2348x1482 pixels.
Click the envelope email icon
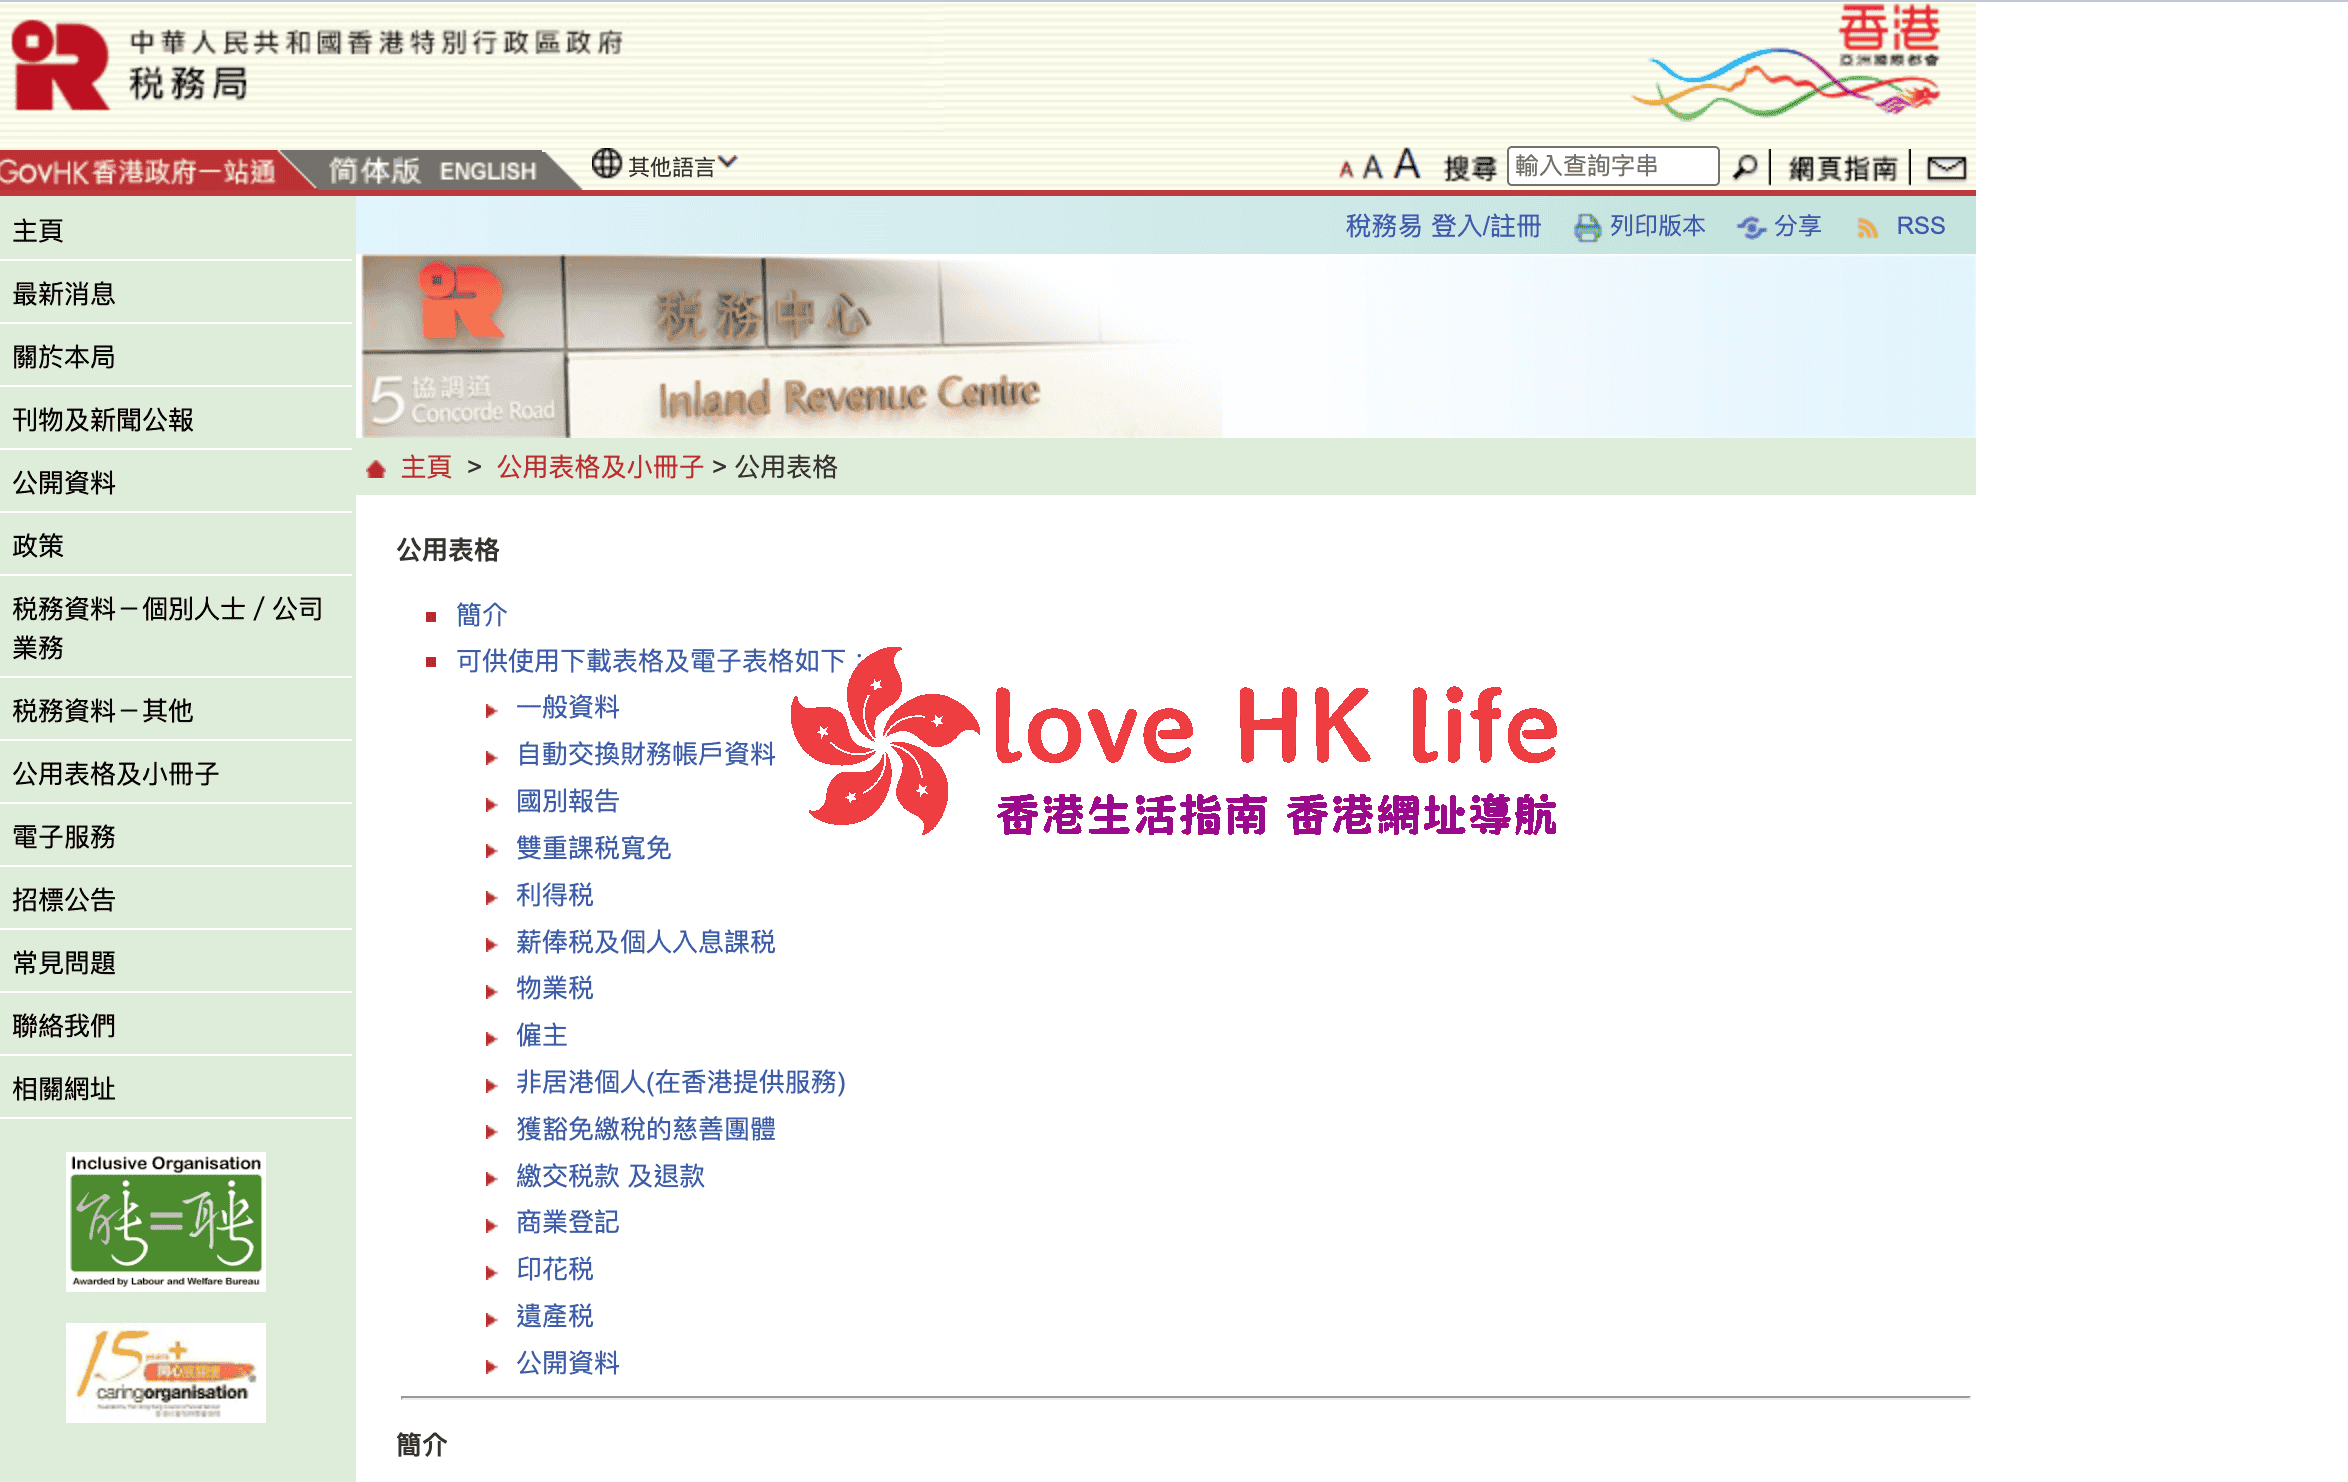tap(1946, 167)
